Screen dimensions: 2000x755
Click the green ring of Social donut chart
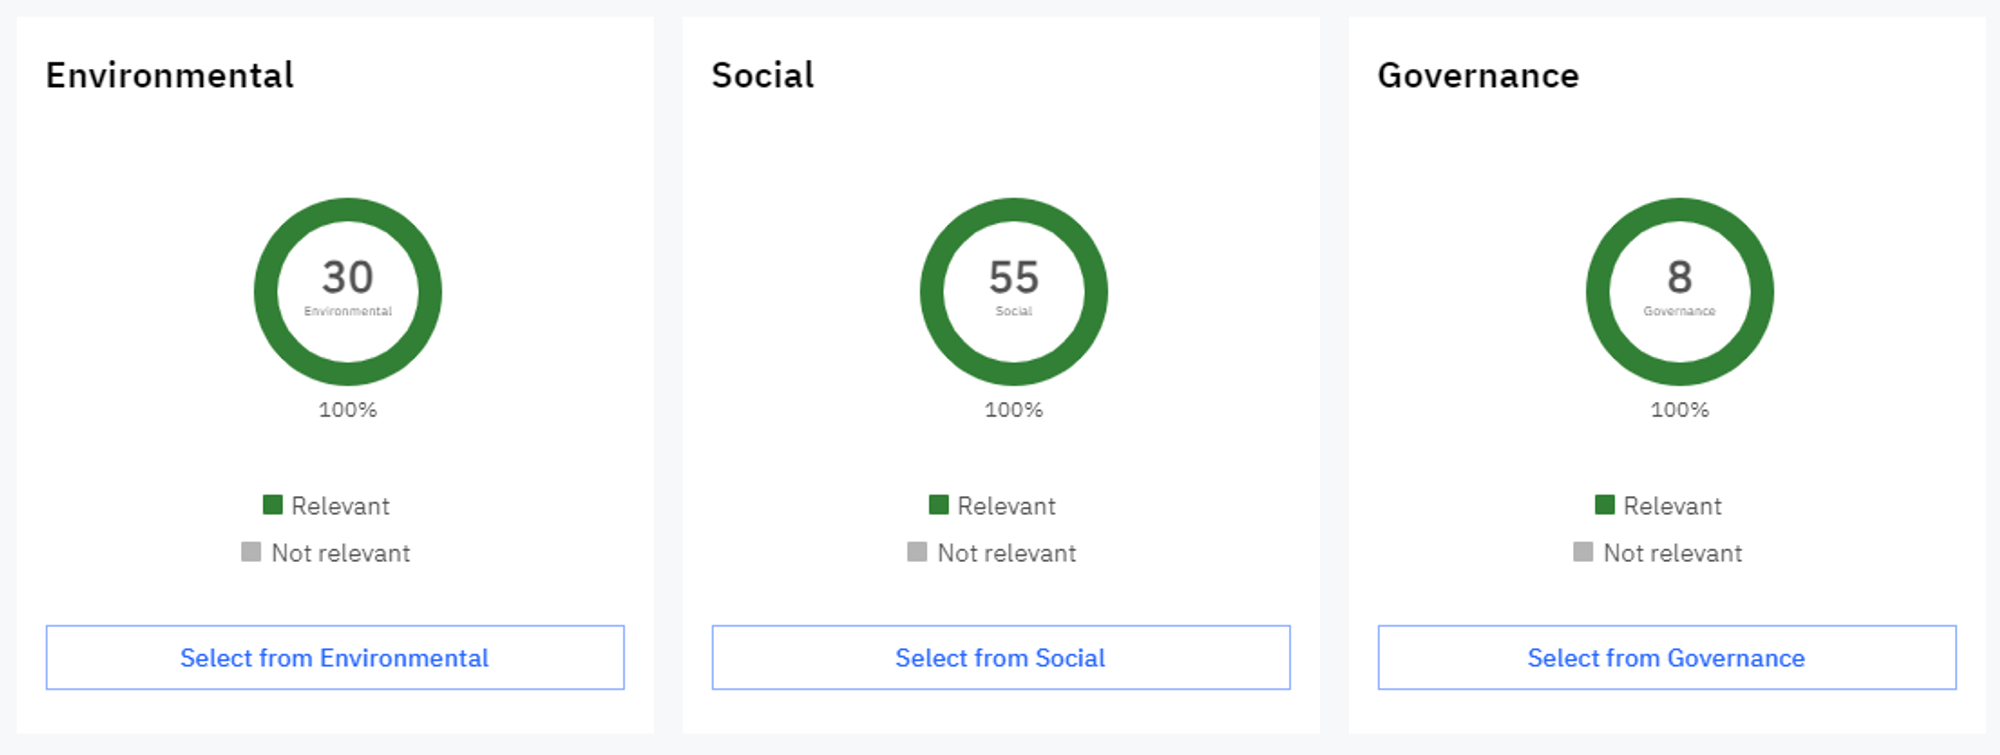point(932,292)
